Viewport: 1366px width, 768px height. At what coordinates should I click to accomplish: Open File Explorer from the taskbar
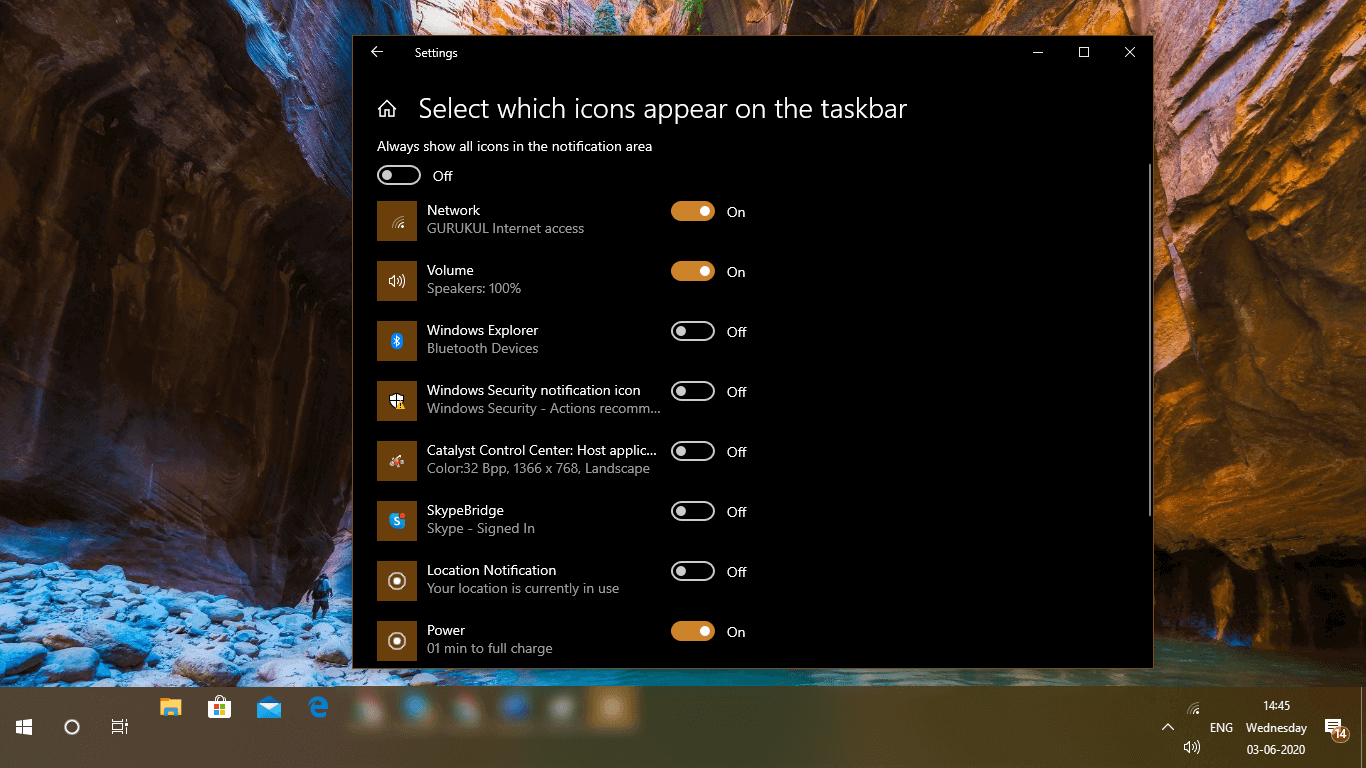170,707
